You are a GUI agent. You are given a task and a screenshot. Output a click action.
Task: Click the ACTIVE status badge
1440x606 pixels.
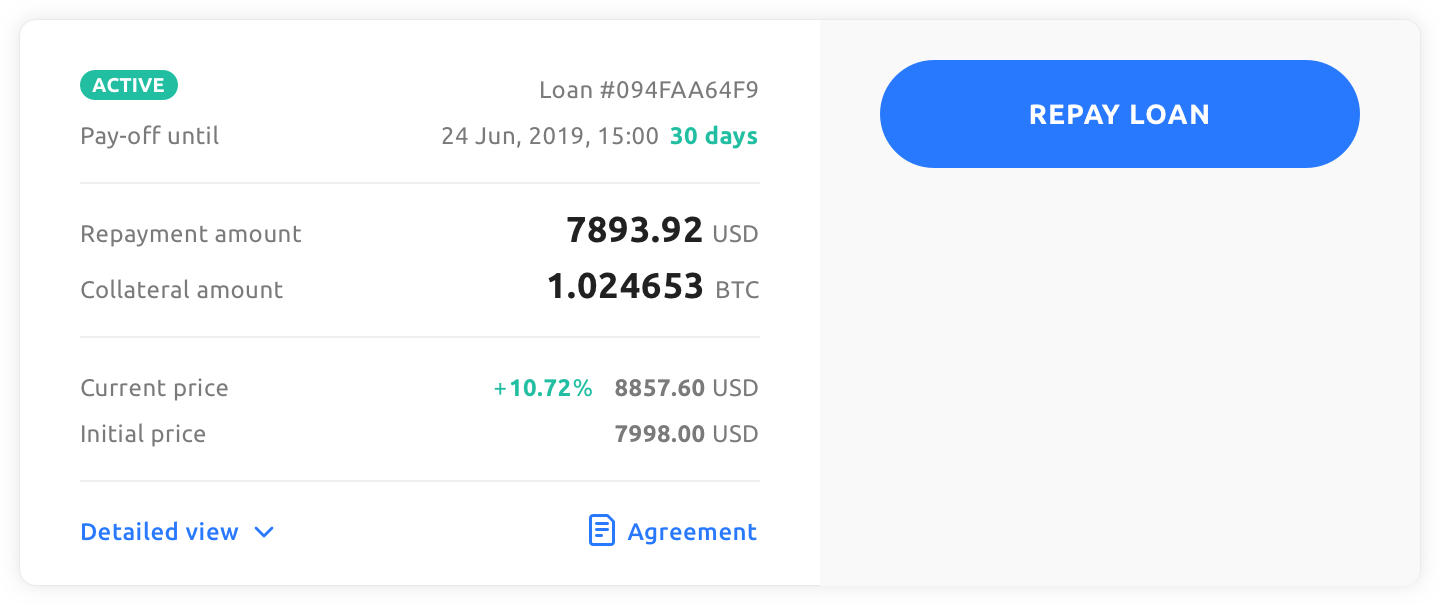coord(129,86)
